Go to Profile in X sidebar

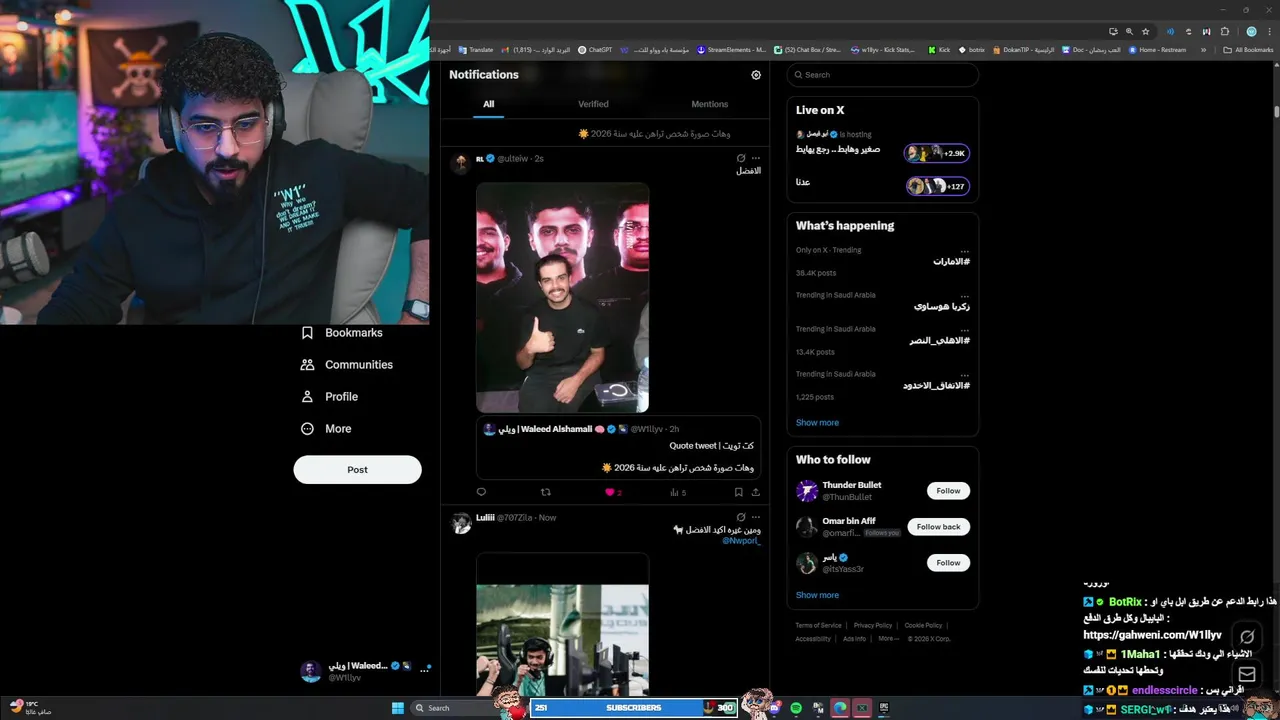click(x=329, y=397)
